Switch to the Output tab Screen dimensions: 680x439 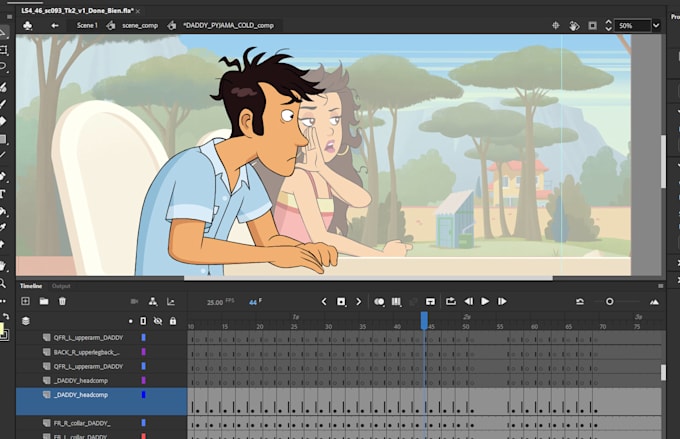coord(61,286)
